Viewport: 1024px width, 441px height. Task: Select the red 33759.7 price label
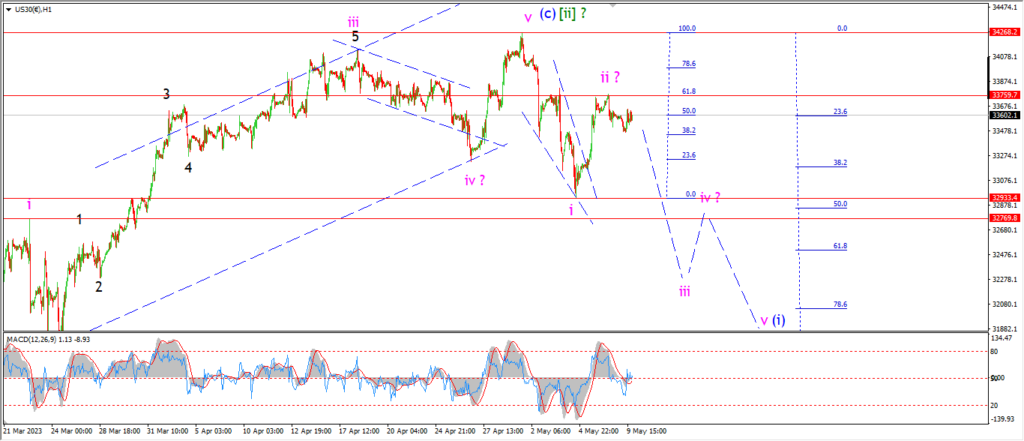(1004, 95)
